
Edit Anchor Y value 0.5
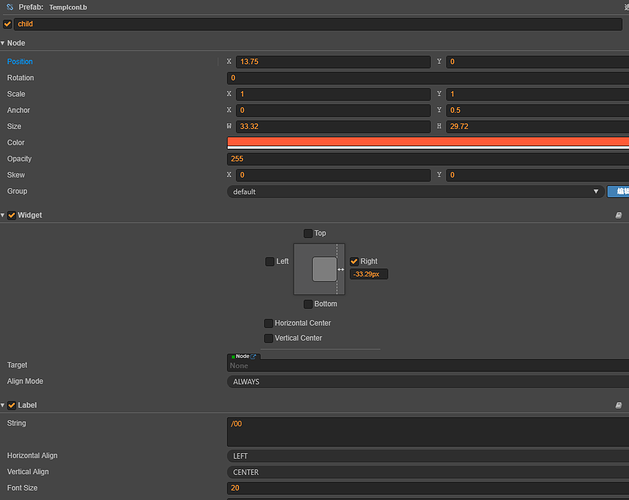[538, 110]
